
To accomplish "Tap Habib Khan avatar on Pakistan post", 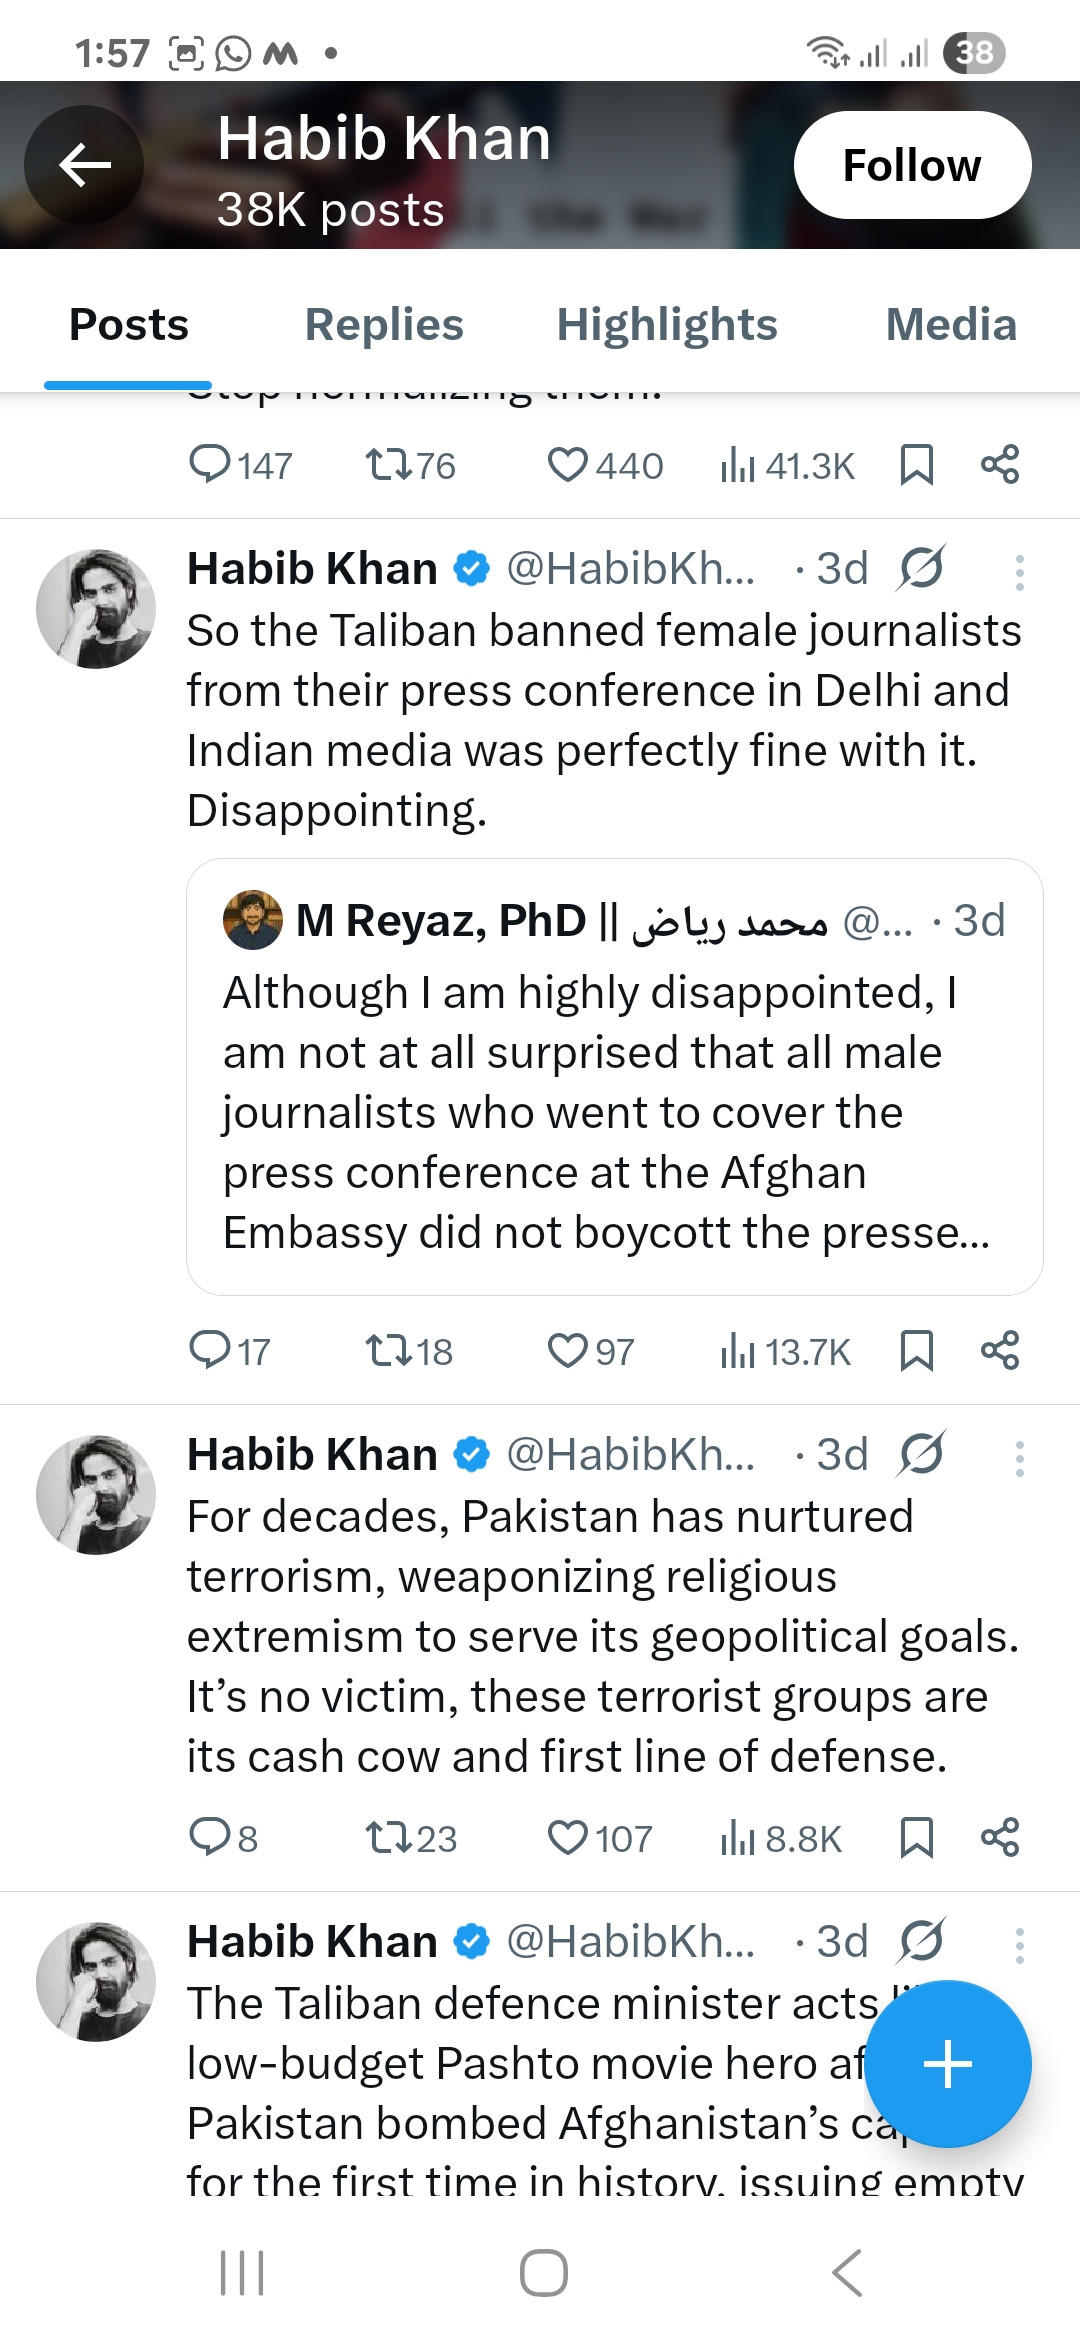I will pyautogui.click(x=96, y=1495).
